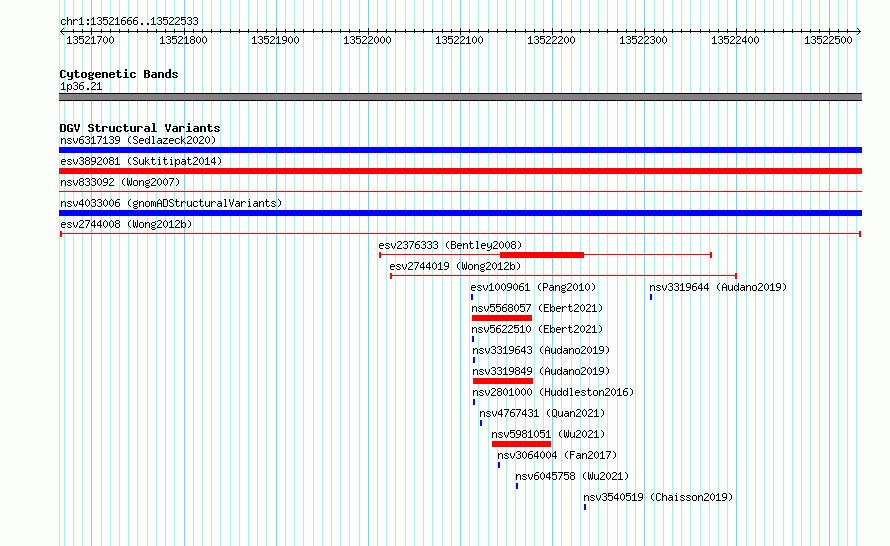Open nsv5622510 (Ebert2021) label
890x546 pixels.
point(537,329)
